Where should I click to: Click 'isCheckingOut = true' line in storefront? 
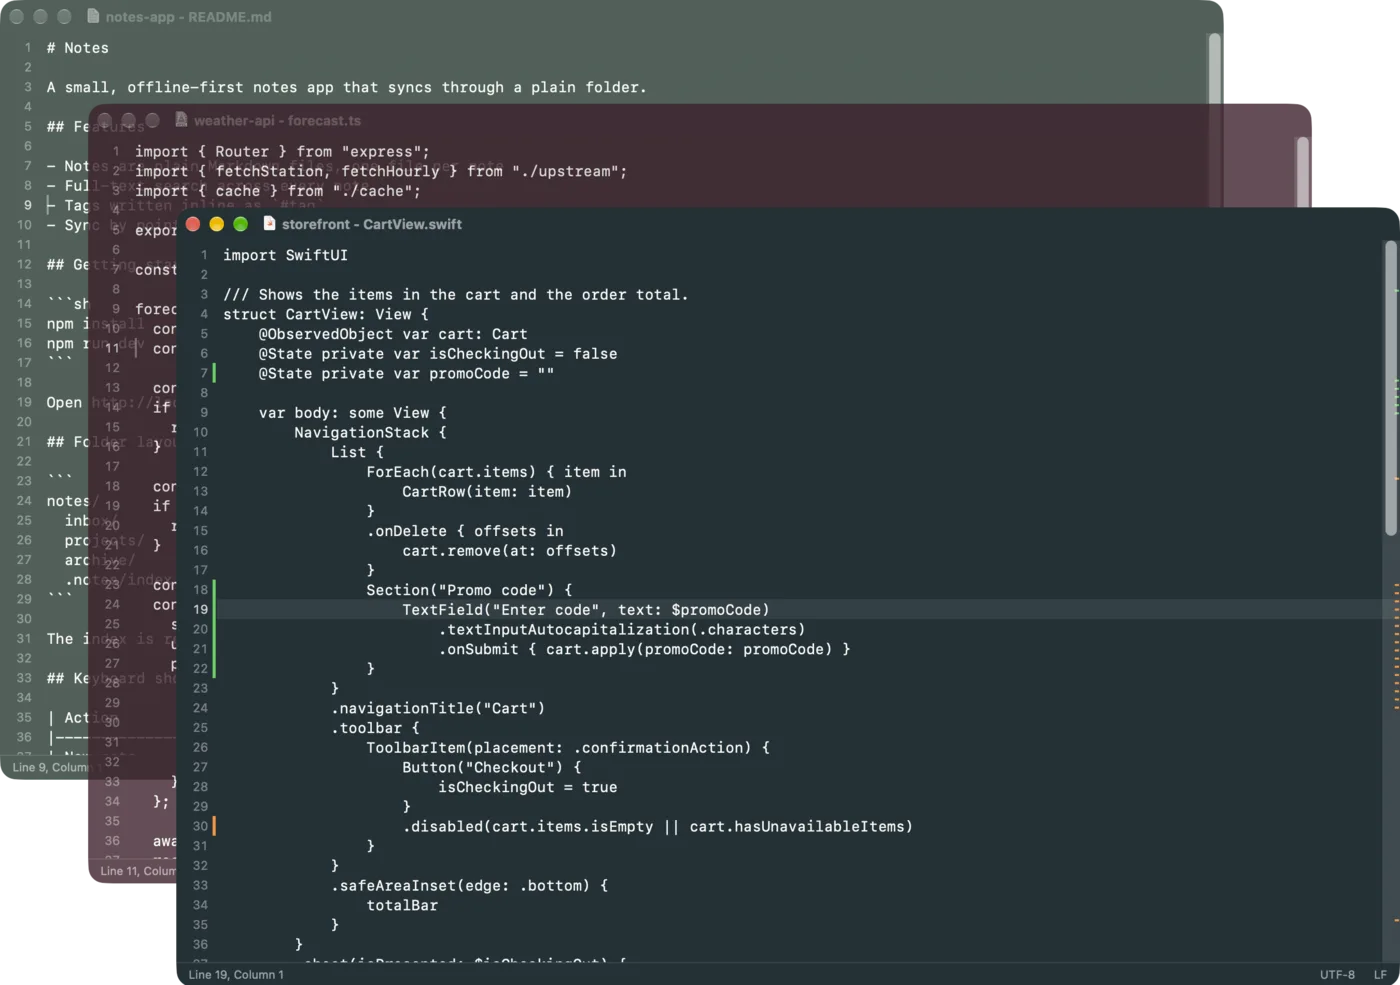527,787
